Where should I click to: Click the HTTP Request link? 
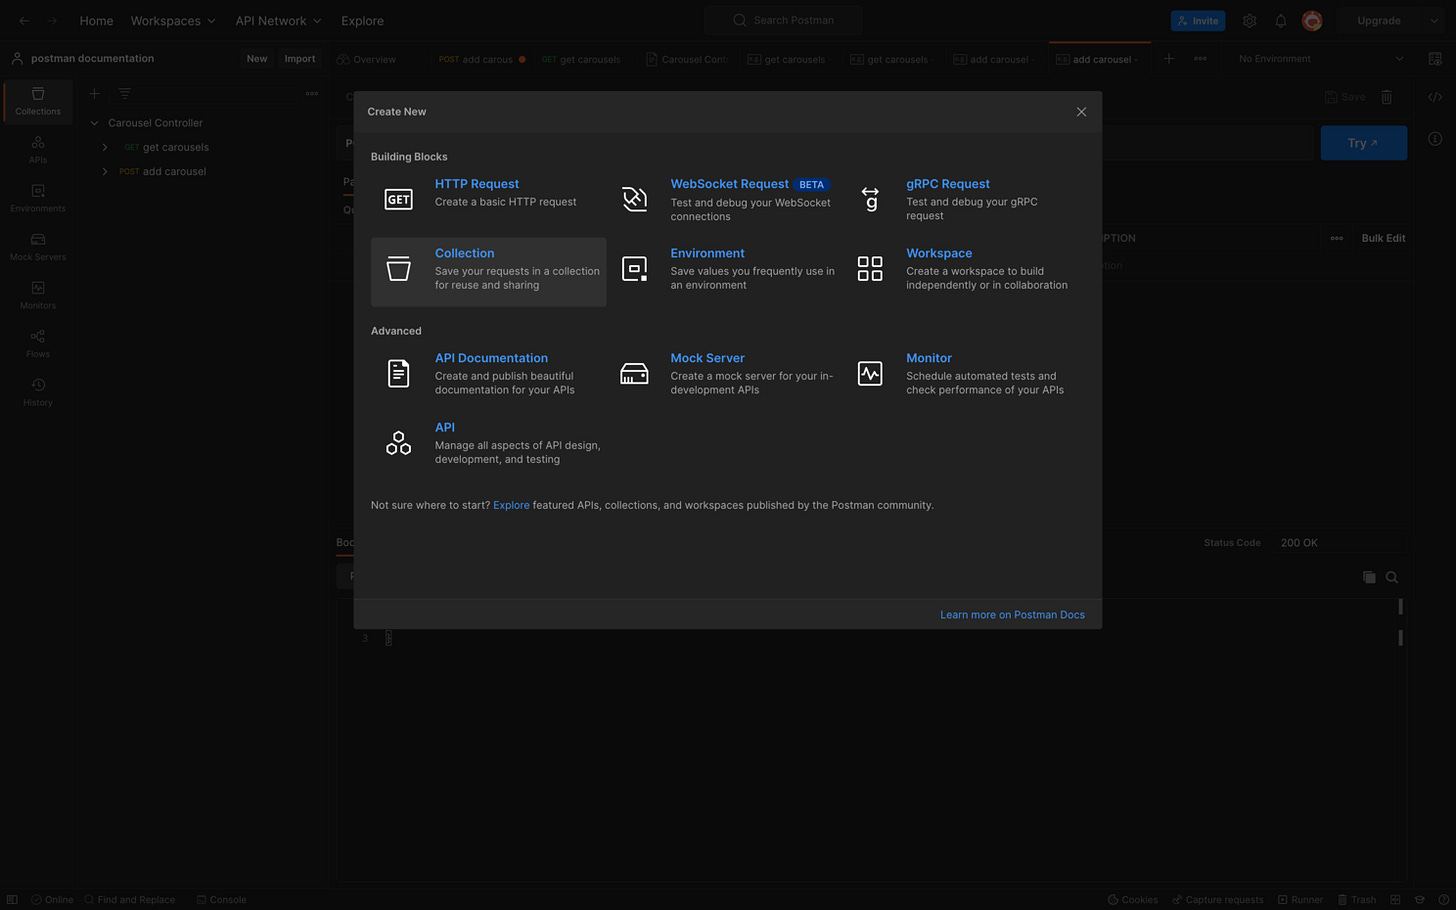477,184
